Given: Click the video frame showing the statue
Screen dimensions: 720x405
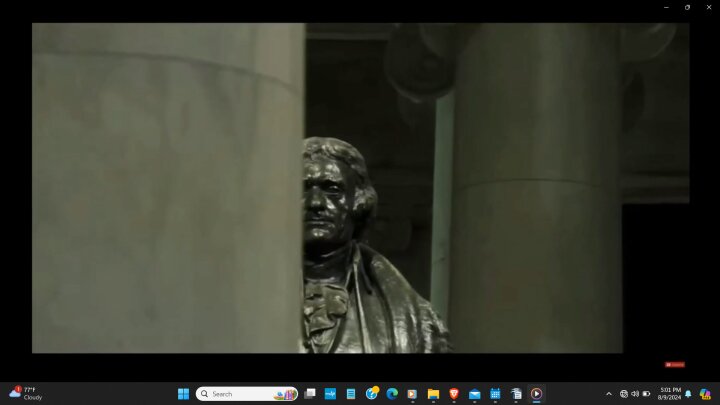Looking at the screenshot, I should [360, 188].
